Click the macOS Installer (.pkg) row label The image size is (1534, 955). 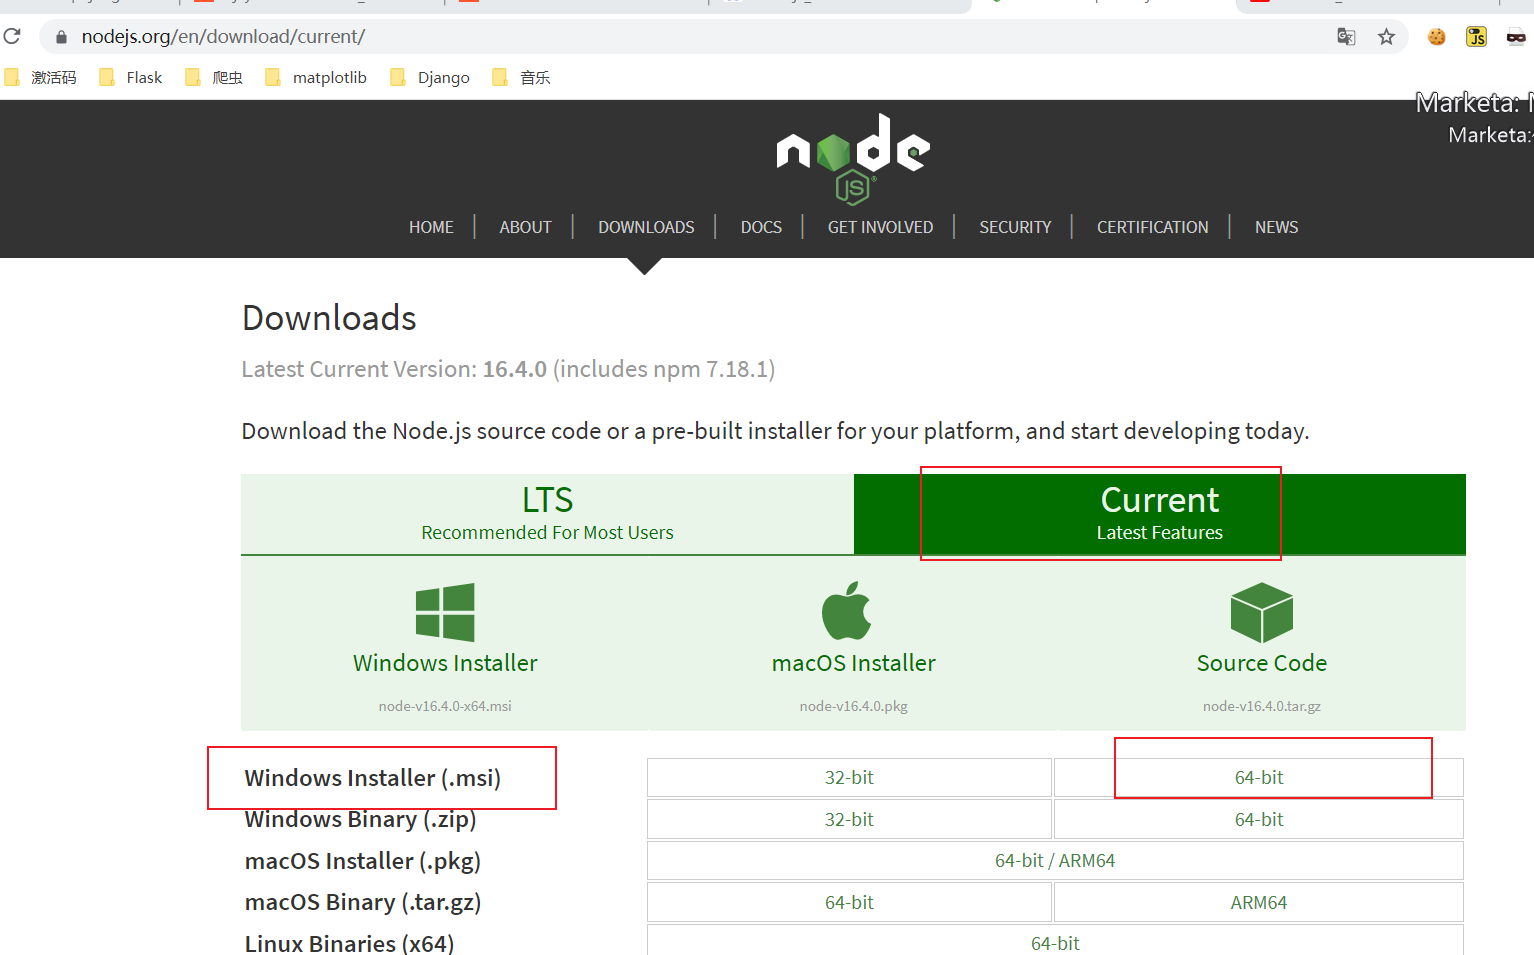(363, 861)
